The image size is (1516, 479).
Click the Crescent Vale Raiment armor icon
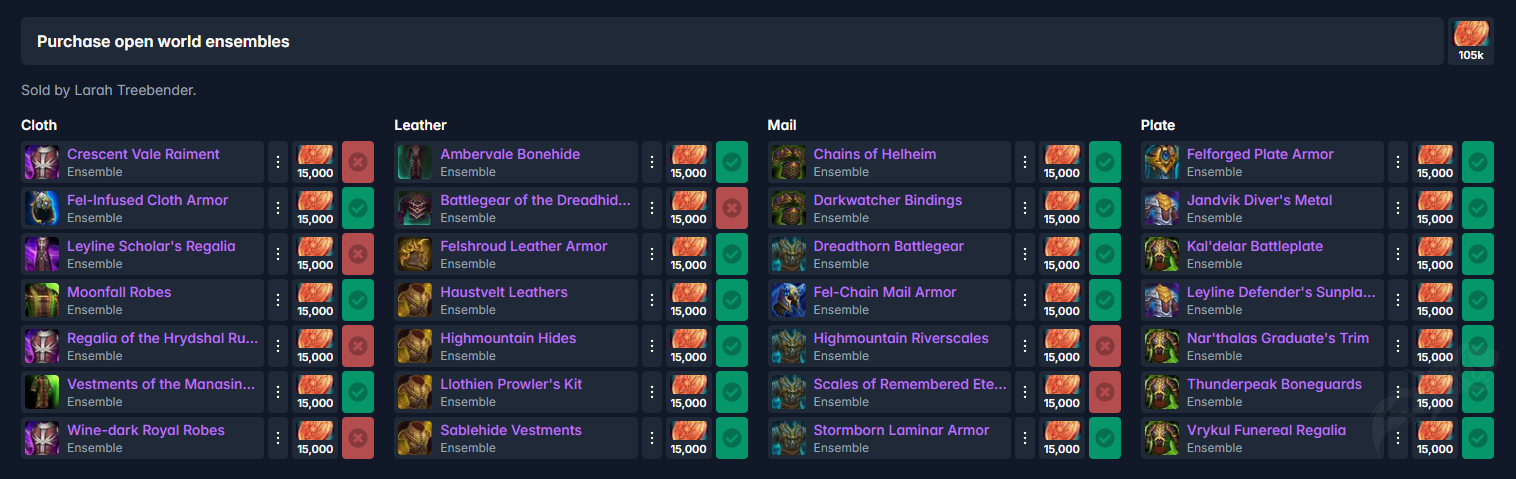point(42,162)
